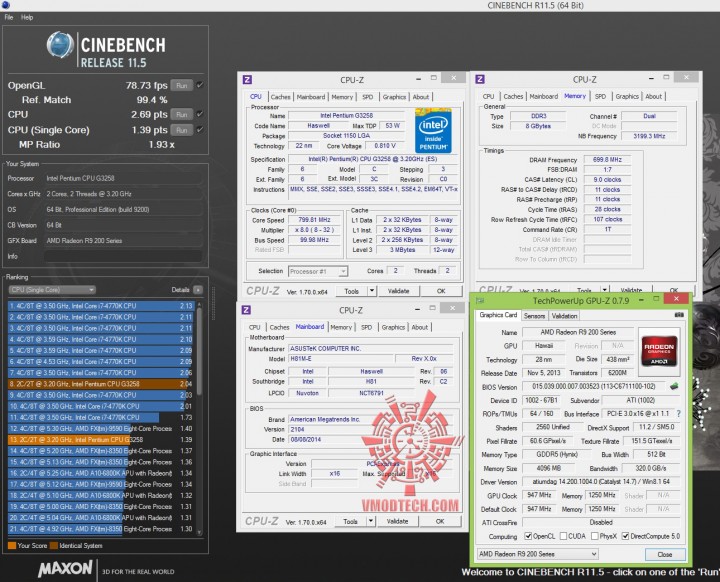The height and width of the screenshot is (582, 720).
Task: Click the GPU-Z BIOS Version value field
Action: (x=593, y=386)
